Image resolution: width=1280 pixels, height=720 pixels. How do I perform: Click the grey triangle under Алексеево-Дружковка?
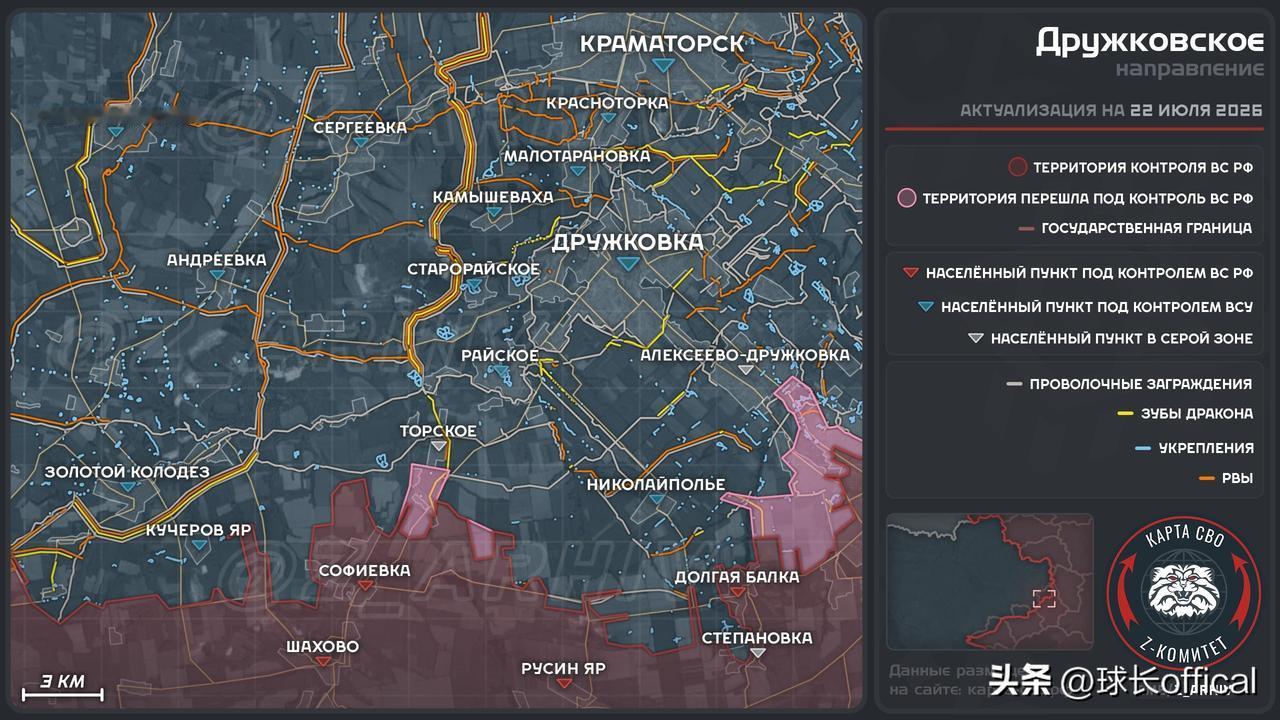pyautogui.click(x=745, y=369)
